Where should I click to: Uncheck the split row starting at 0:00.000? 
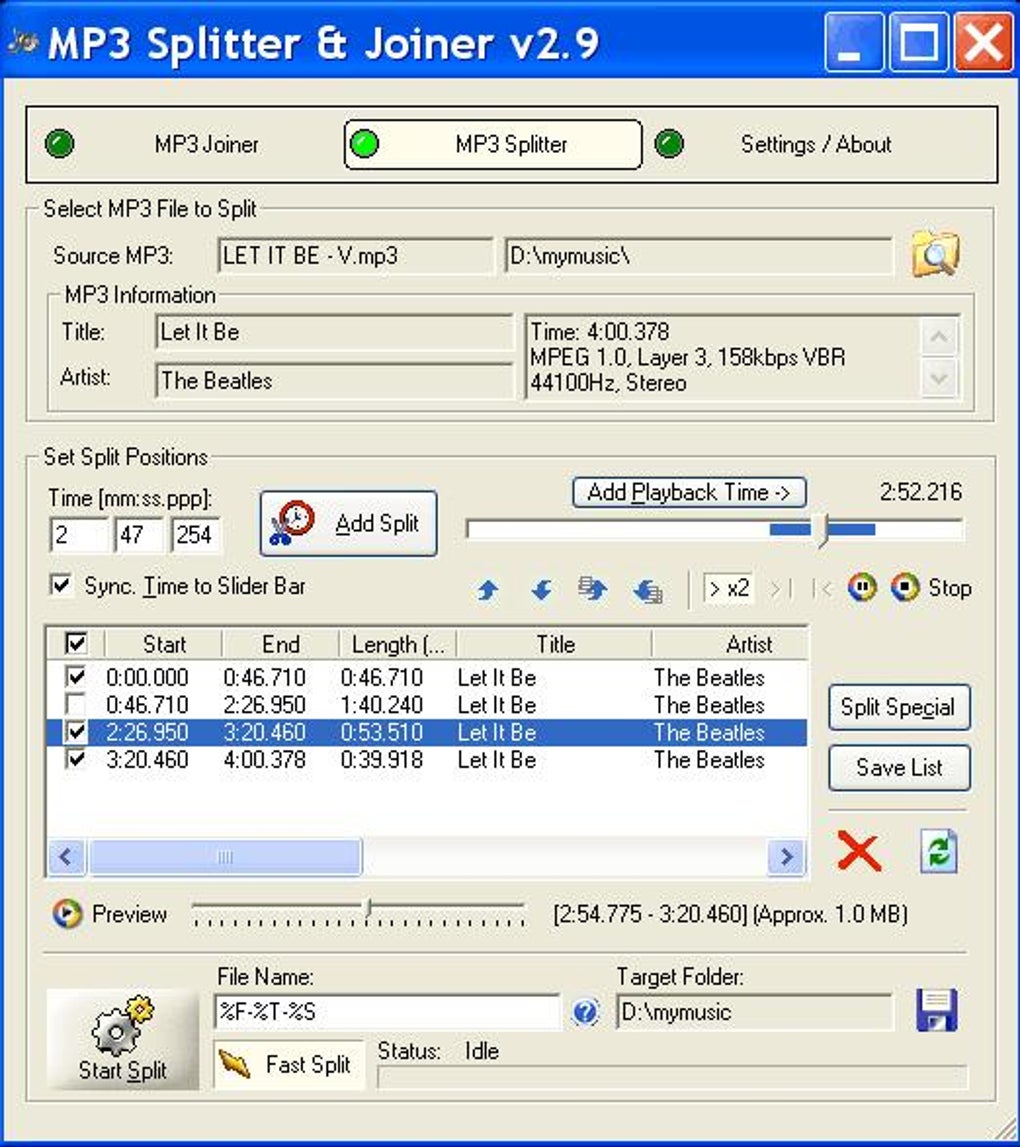click(75, 677)
